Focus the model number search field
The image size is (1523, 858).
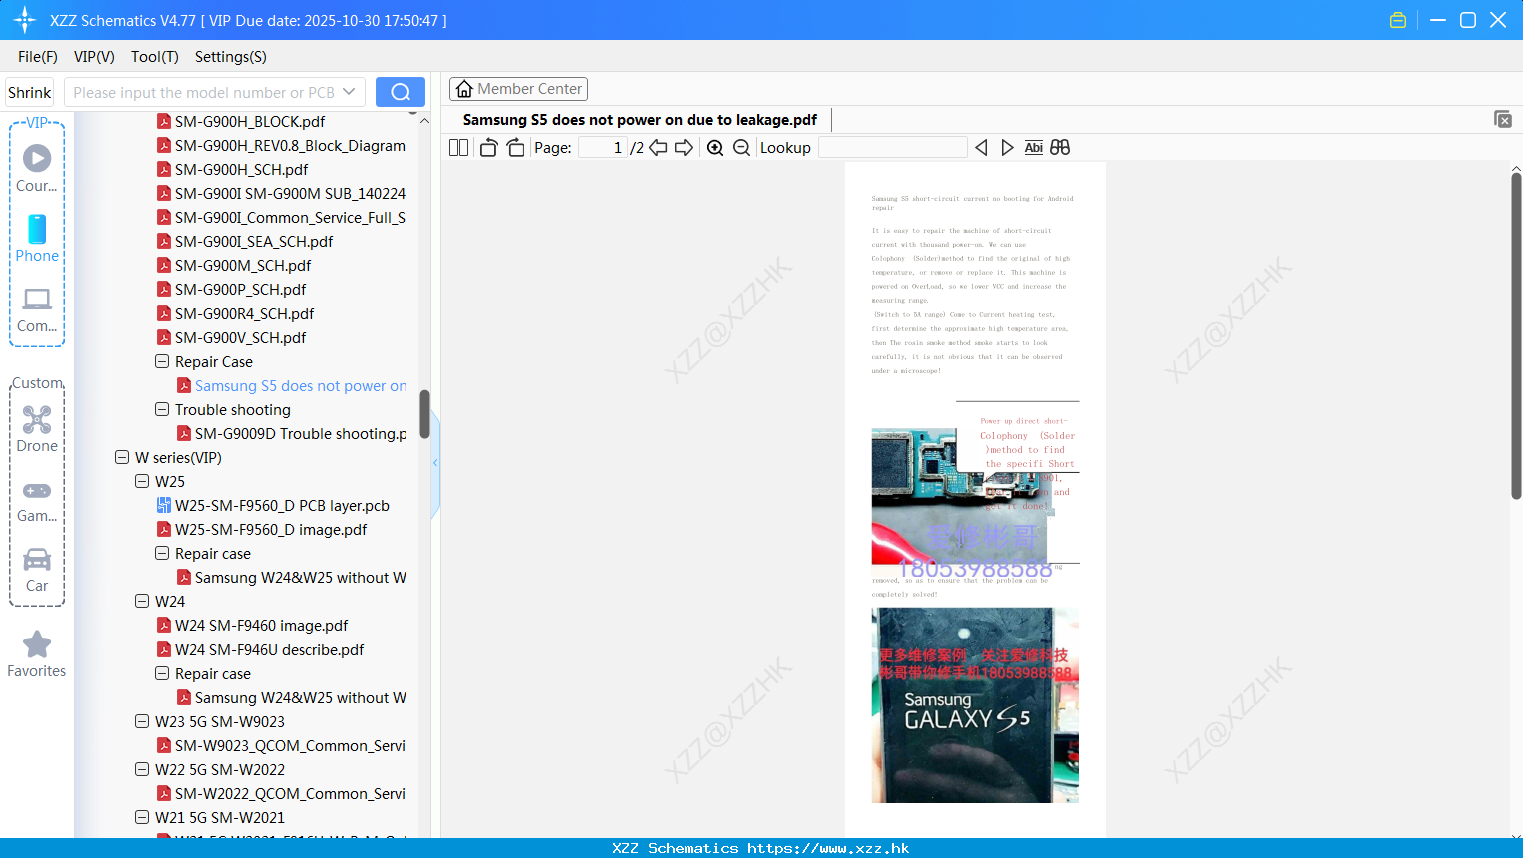point(205,92)
